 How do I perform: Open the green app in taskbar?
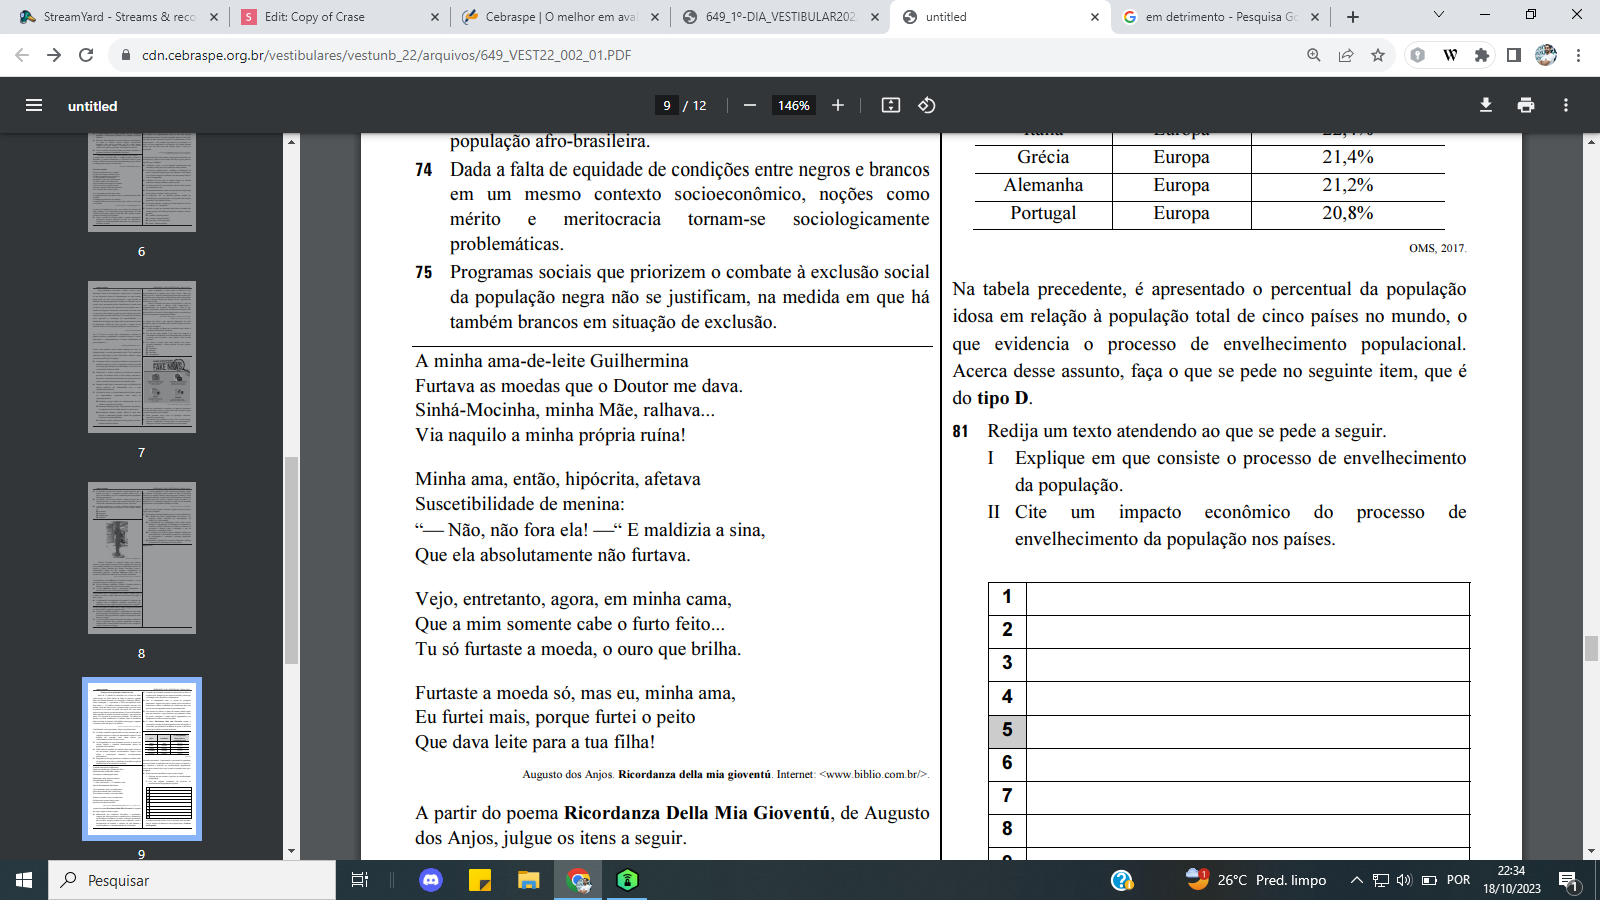coord(627,880)
